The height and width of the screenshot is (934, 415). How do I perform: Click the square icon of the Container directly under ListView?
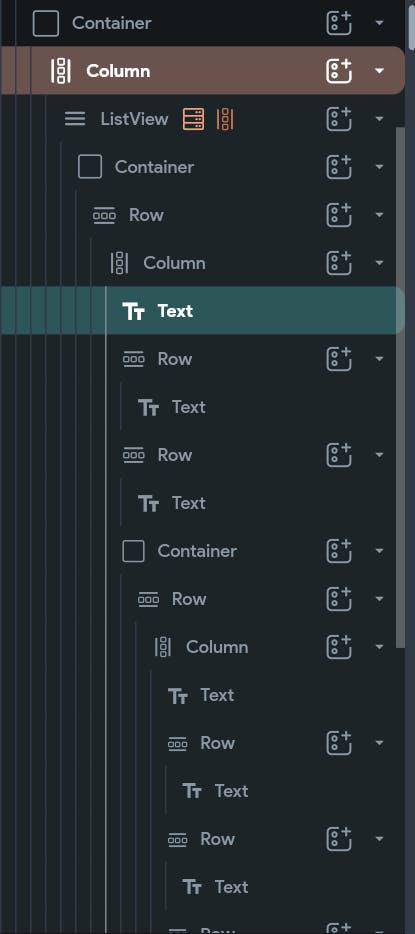pyautogui.click(x=90, y=167)
